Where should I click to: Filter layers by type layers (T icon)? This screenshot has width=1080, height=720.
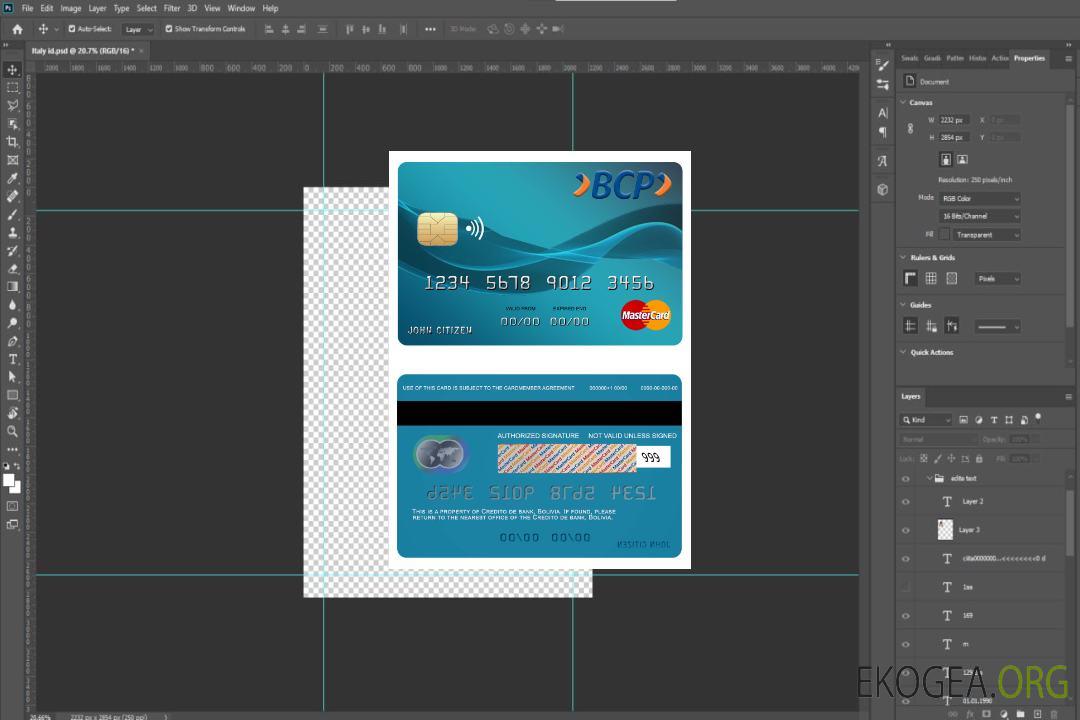tap(994, 420)
